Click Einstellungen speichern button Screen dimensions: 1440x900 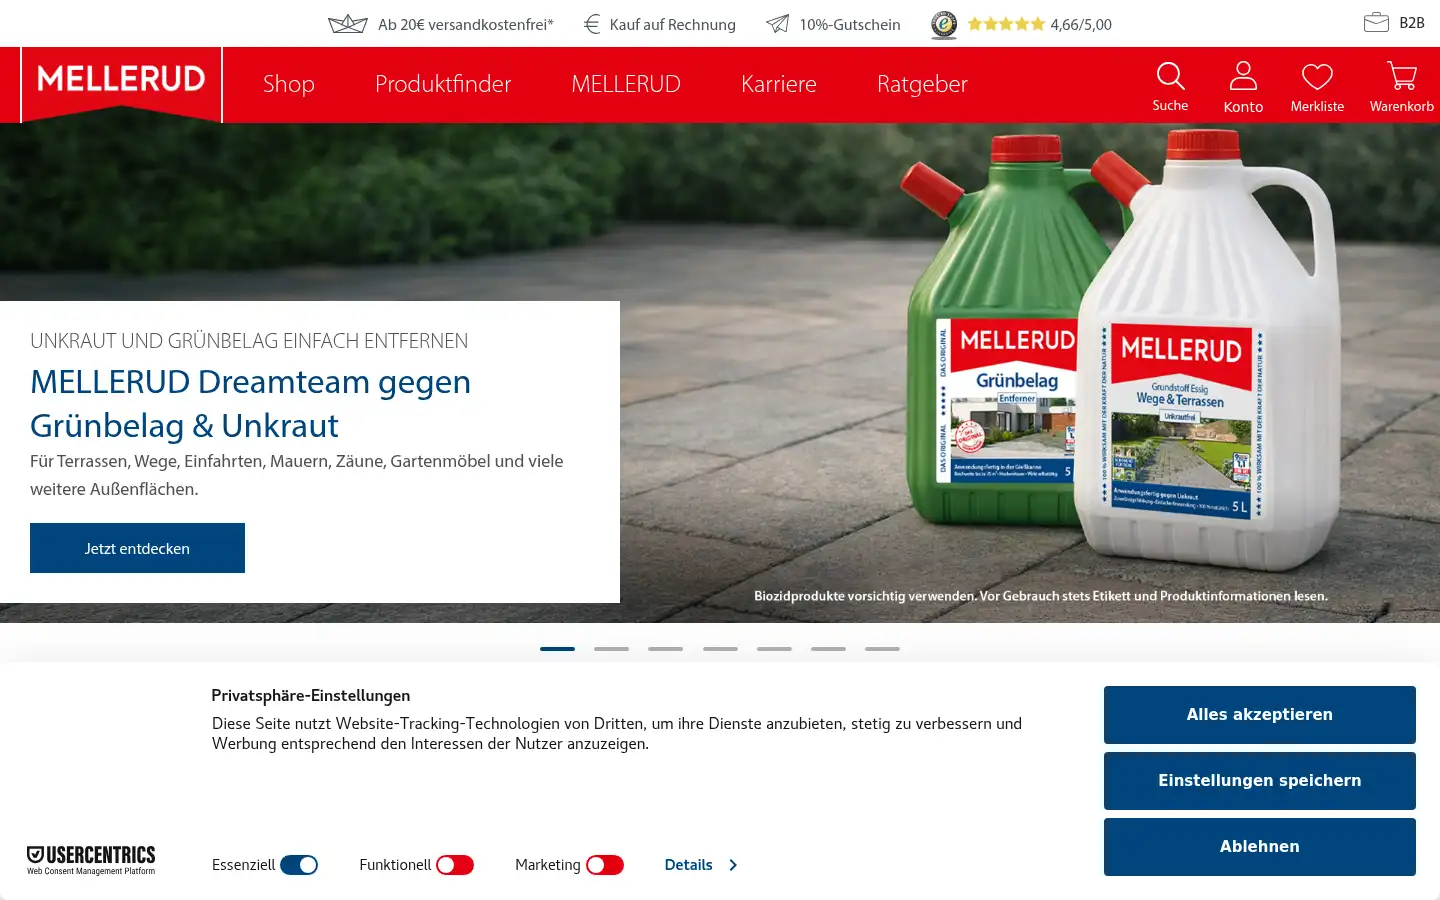tap(1260, 781)
